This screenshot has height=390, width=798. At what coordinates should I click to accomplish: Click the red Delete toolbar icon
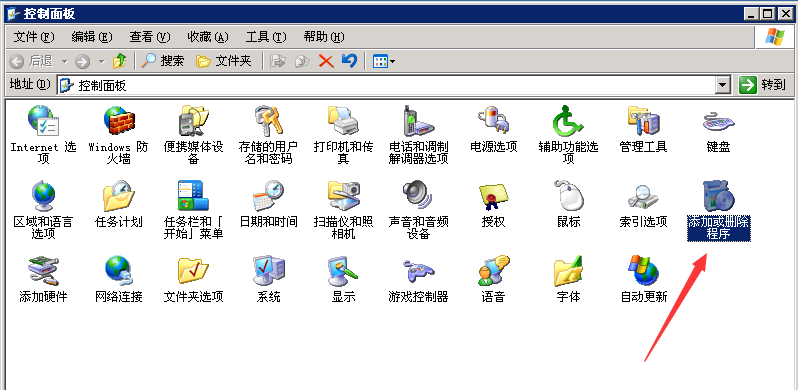[x=326, y=62]
